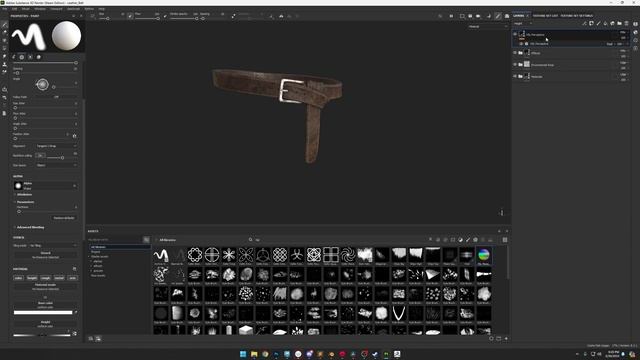Filter assets by brushes icon
Image resolution: width=640 pixels, height=360 pixels.
coord(468,240)
